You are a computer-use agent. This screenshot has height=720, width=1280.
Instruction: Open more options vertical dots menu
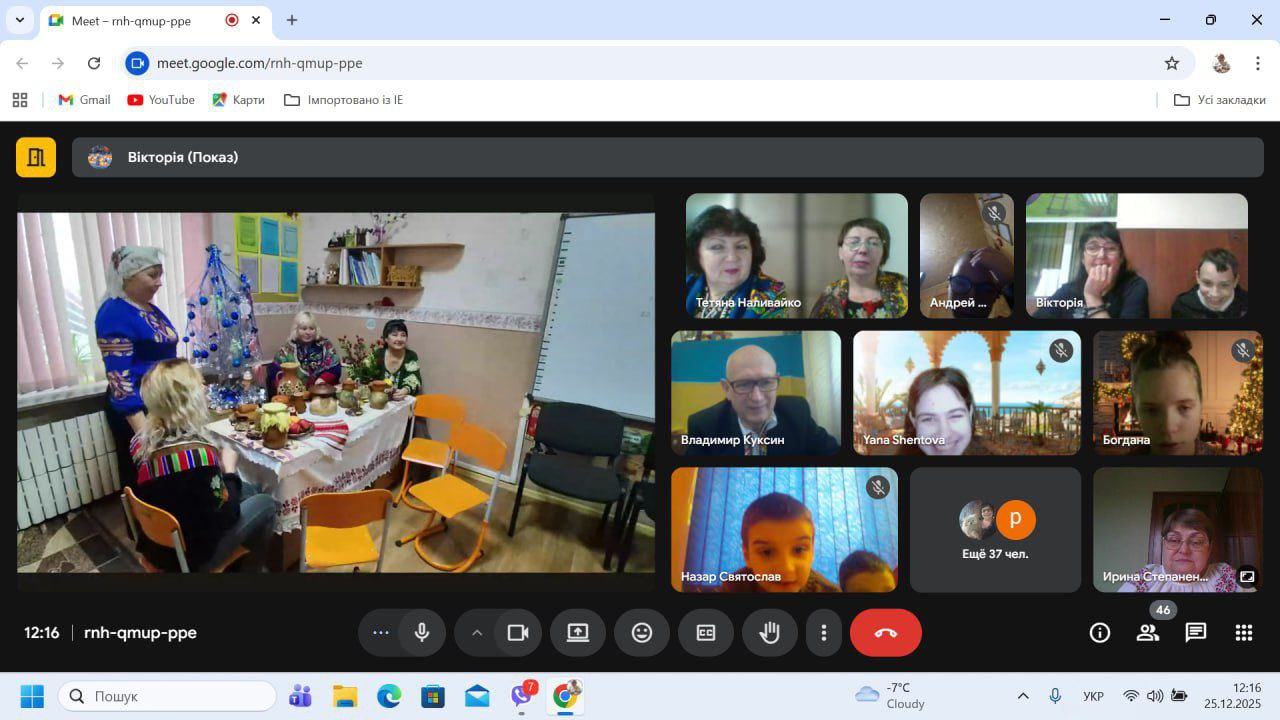coord(823,633)
